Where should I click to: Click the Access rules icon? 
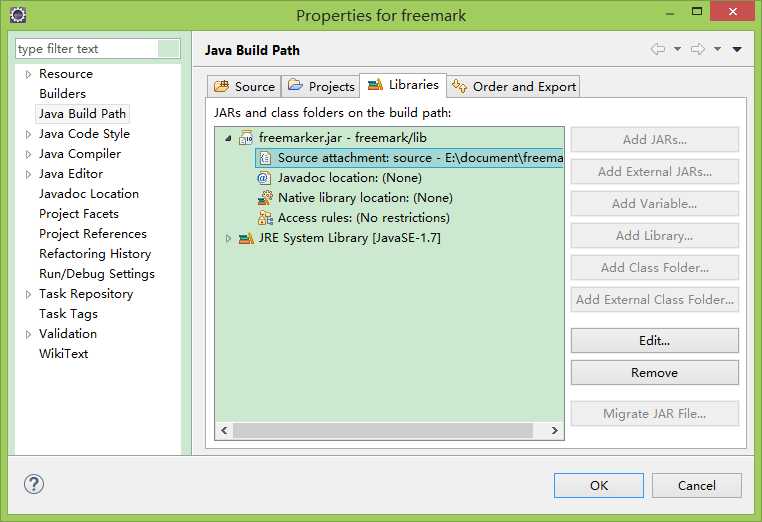click(x=265, y=218)
